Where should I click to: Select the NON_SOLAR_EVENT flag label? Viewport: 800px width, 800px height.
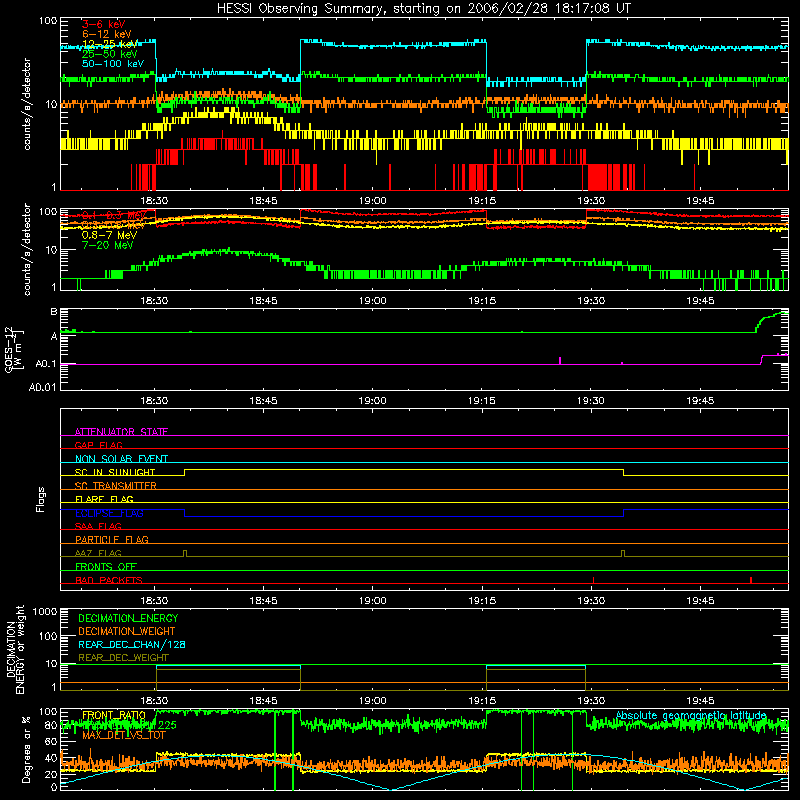121,459
